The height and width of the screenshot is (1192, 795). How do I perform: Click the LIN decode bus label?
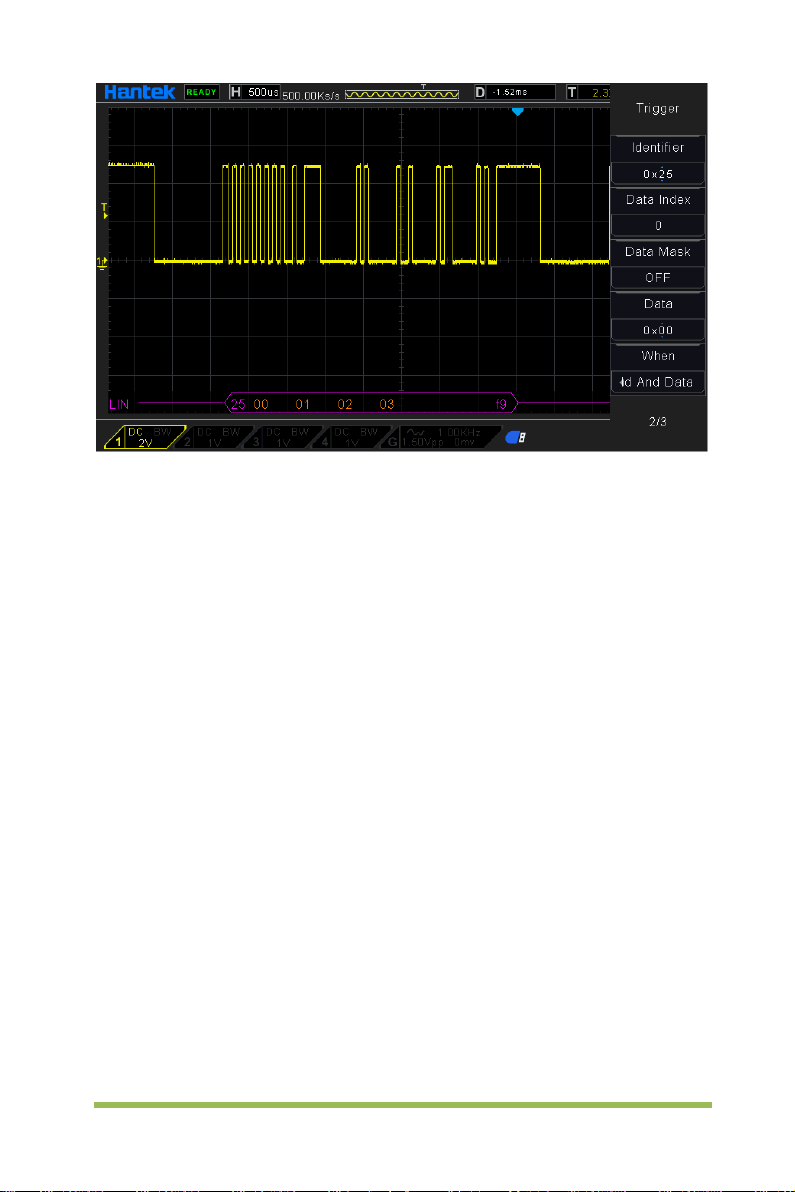pos(119,404)
